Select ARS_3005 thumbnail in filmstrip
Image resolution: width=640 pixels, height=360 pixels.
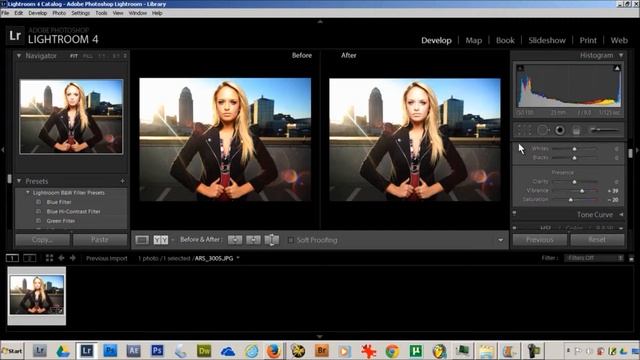pyautogui.click(x=37, y=296)
